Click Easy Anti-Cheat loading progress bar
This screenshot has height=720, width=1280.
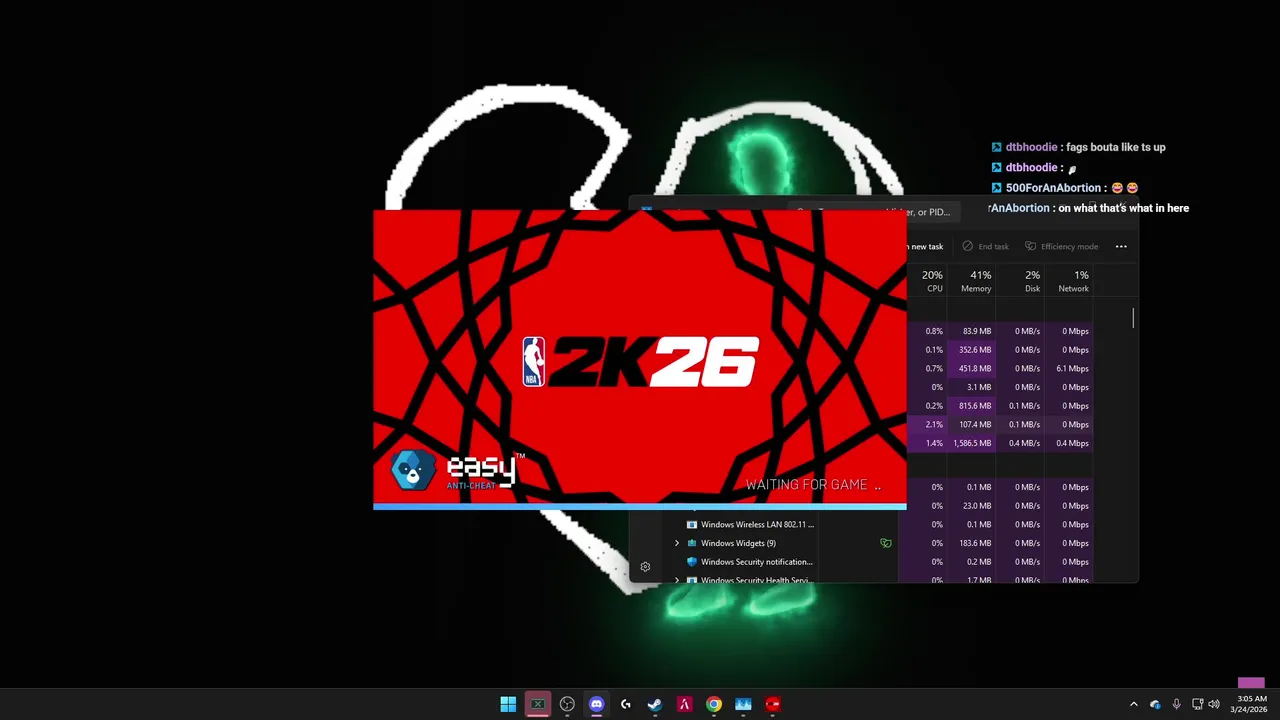click(640, 506)
